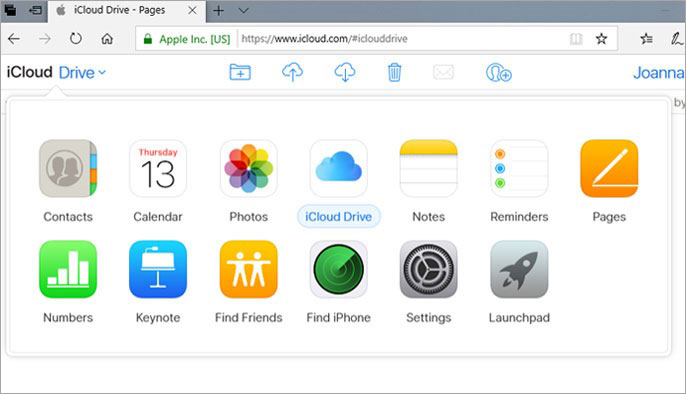Close the iCloud Drive - Pages tab
Screen dimensions: 686x394
(x=192, y=10)
